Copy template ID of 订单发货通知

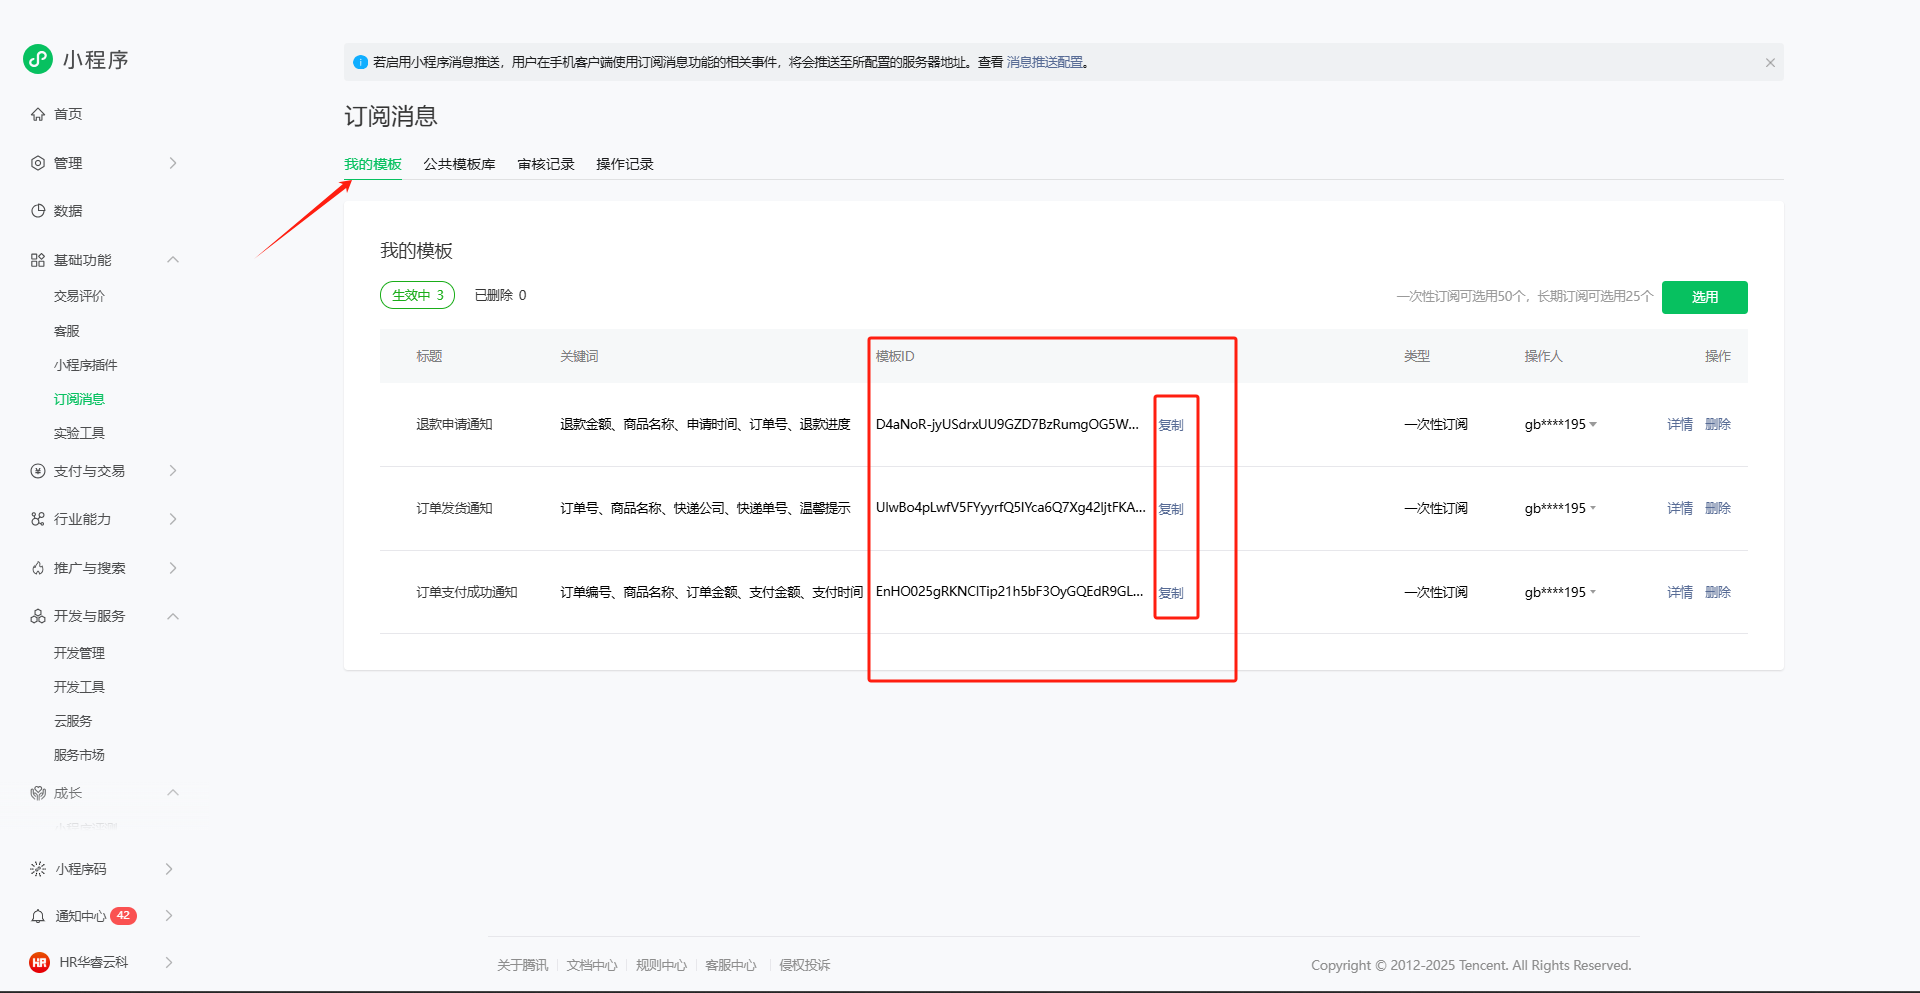(x=1171, y=509)
